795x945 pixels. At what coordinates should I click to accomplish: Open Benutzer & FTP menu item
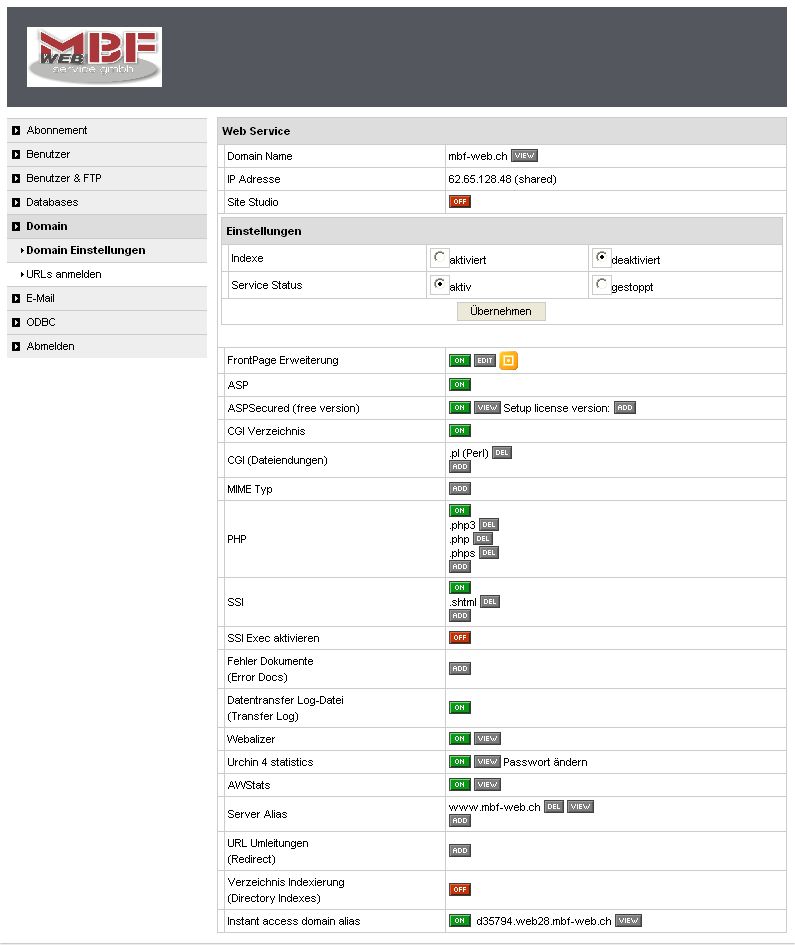coord(63,178)
